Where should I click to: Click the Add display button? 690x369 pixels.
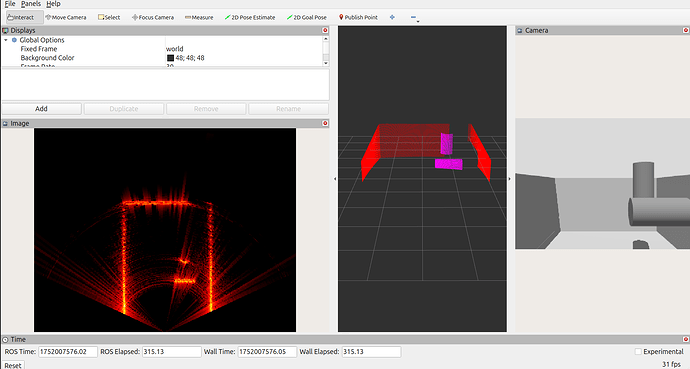point(41,109)
